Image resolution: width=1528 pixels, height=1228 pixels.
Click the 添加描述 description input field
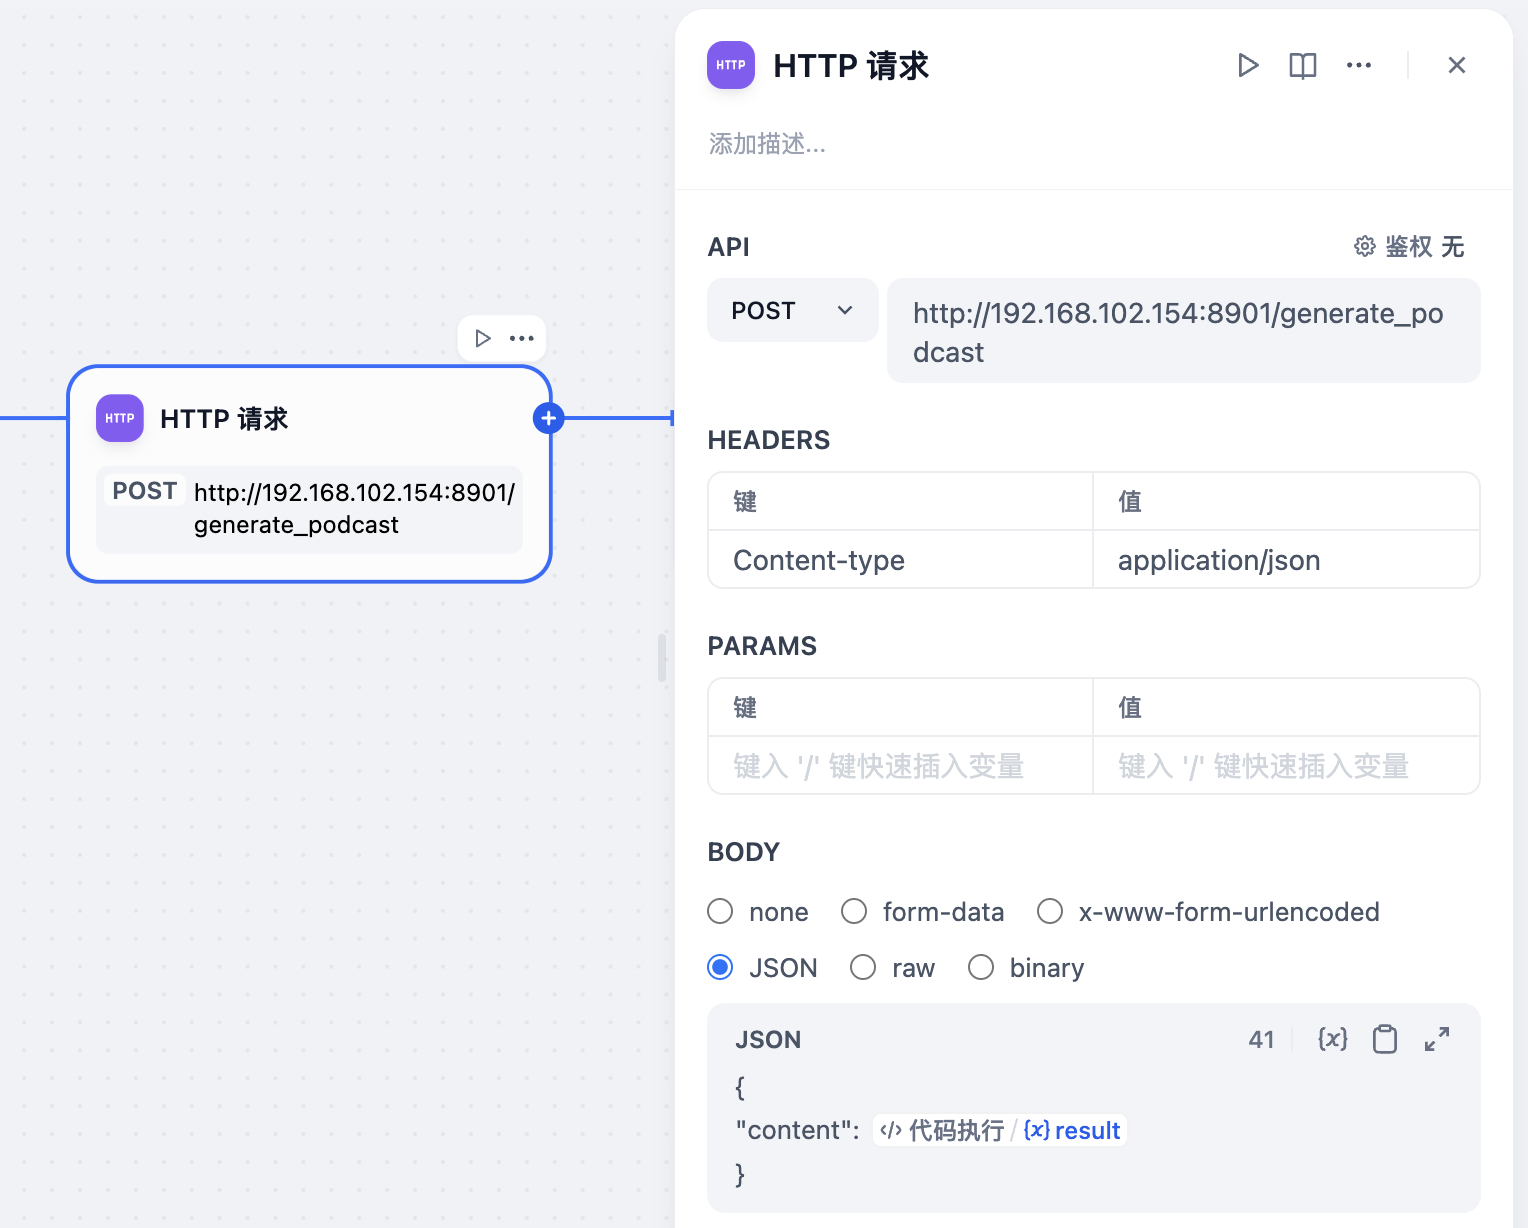pos(768,144)
